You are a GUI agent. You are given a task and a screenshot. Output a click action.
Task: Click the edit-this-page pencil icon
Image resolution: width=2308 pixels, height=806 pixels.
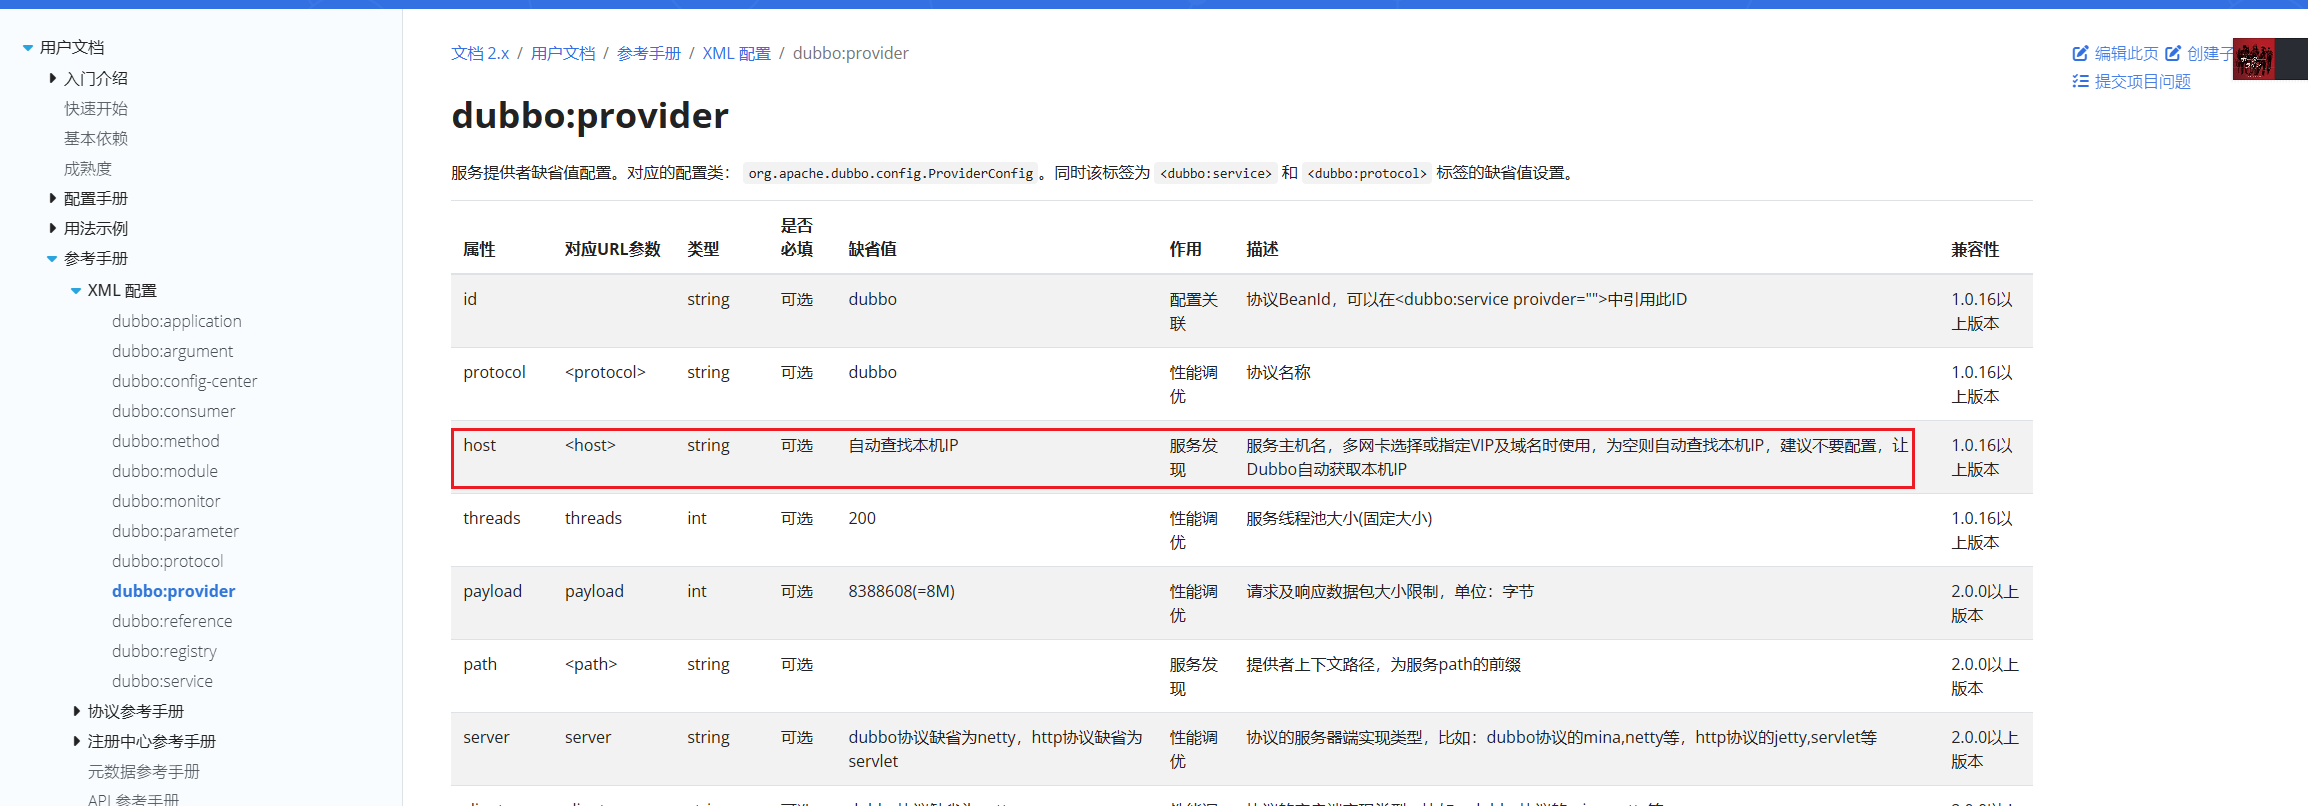(2080, 54)
